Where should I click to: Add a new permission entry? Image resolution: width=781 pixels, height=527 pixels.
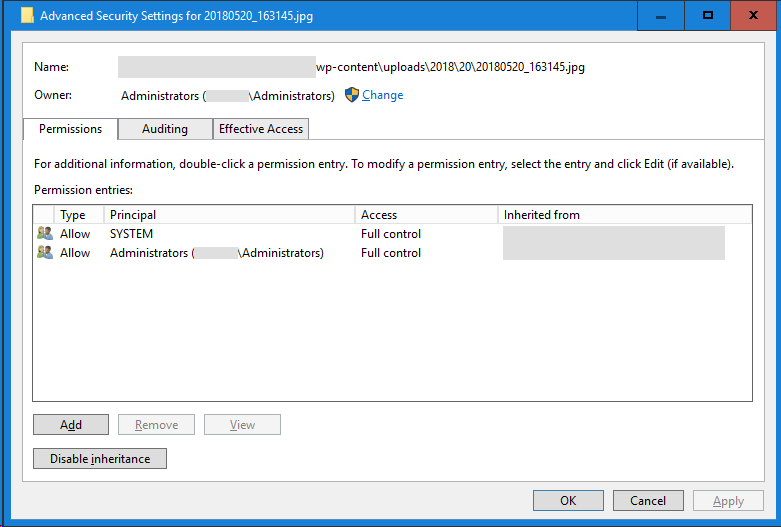71,424
